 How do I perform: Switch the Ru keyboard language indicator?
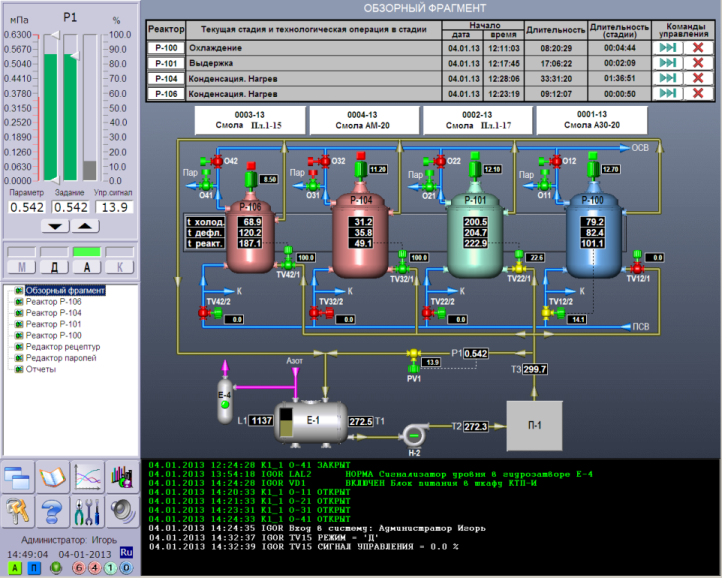tap(126, 552)
